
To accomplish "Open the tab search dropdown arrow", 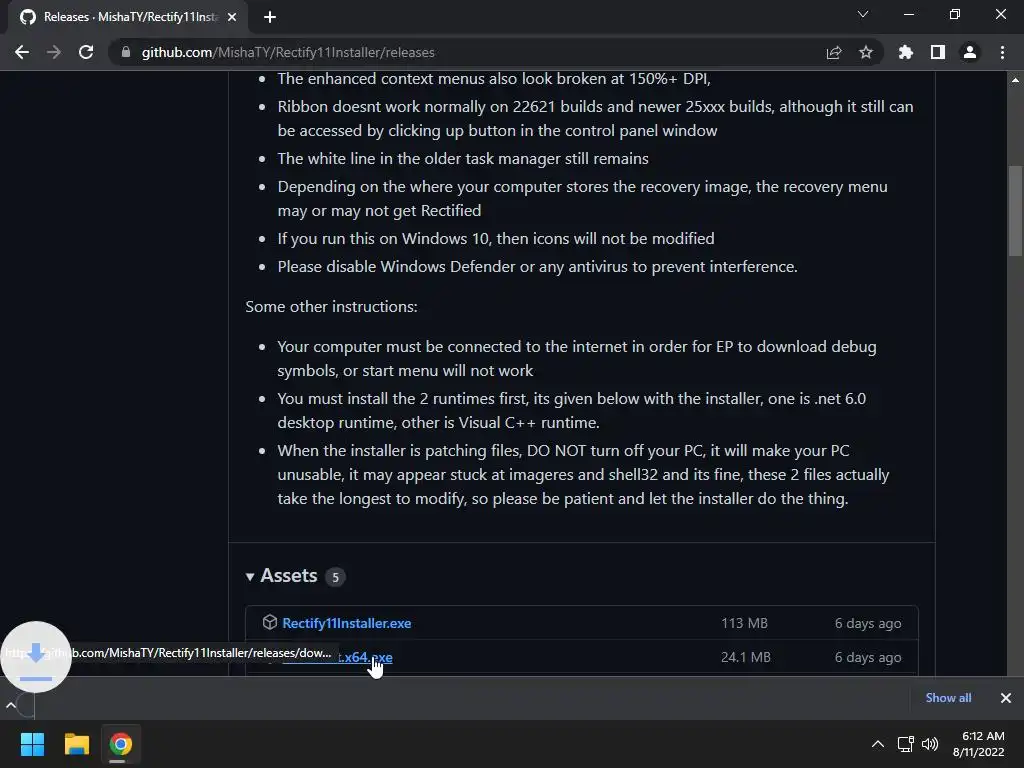I will pyautogui.click(x=863, y=14).
